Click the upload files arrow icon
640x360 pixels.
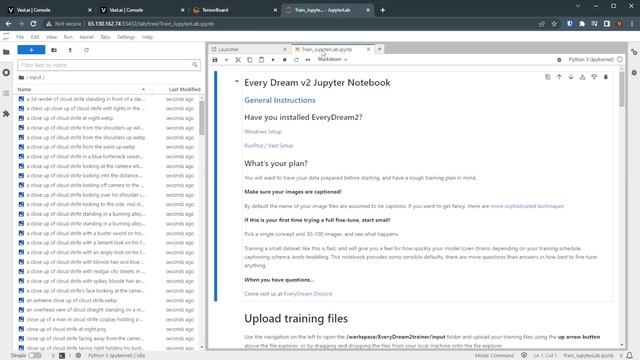(x=70, y=50)
